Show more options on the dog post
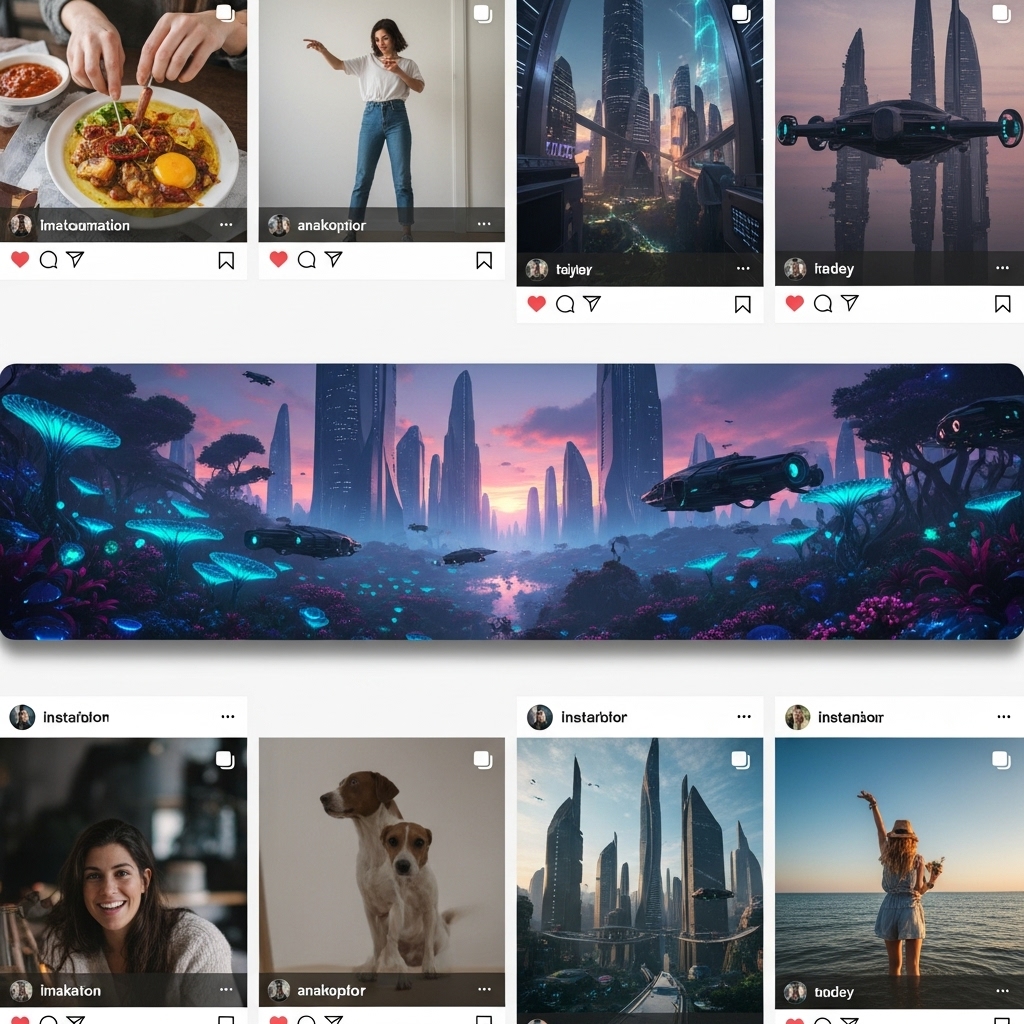 coord(485,991)
